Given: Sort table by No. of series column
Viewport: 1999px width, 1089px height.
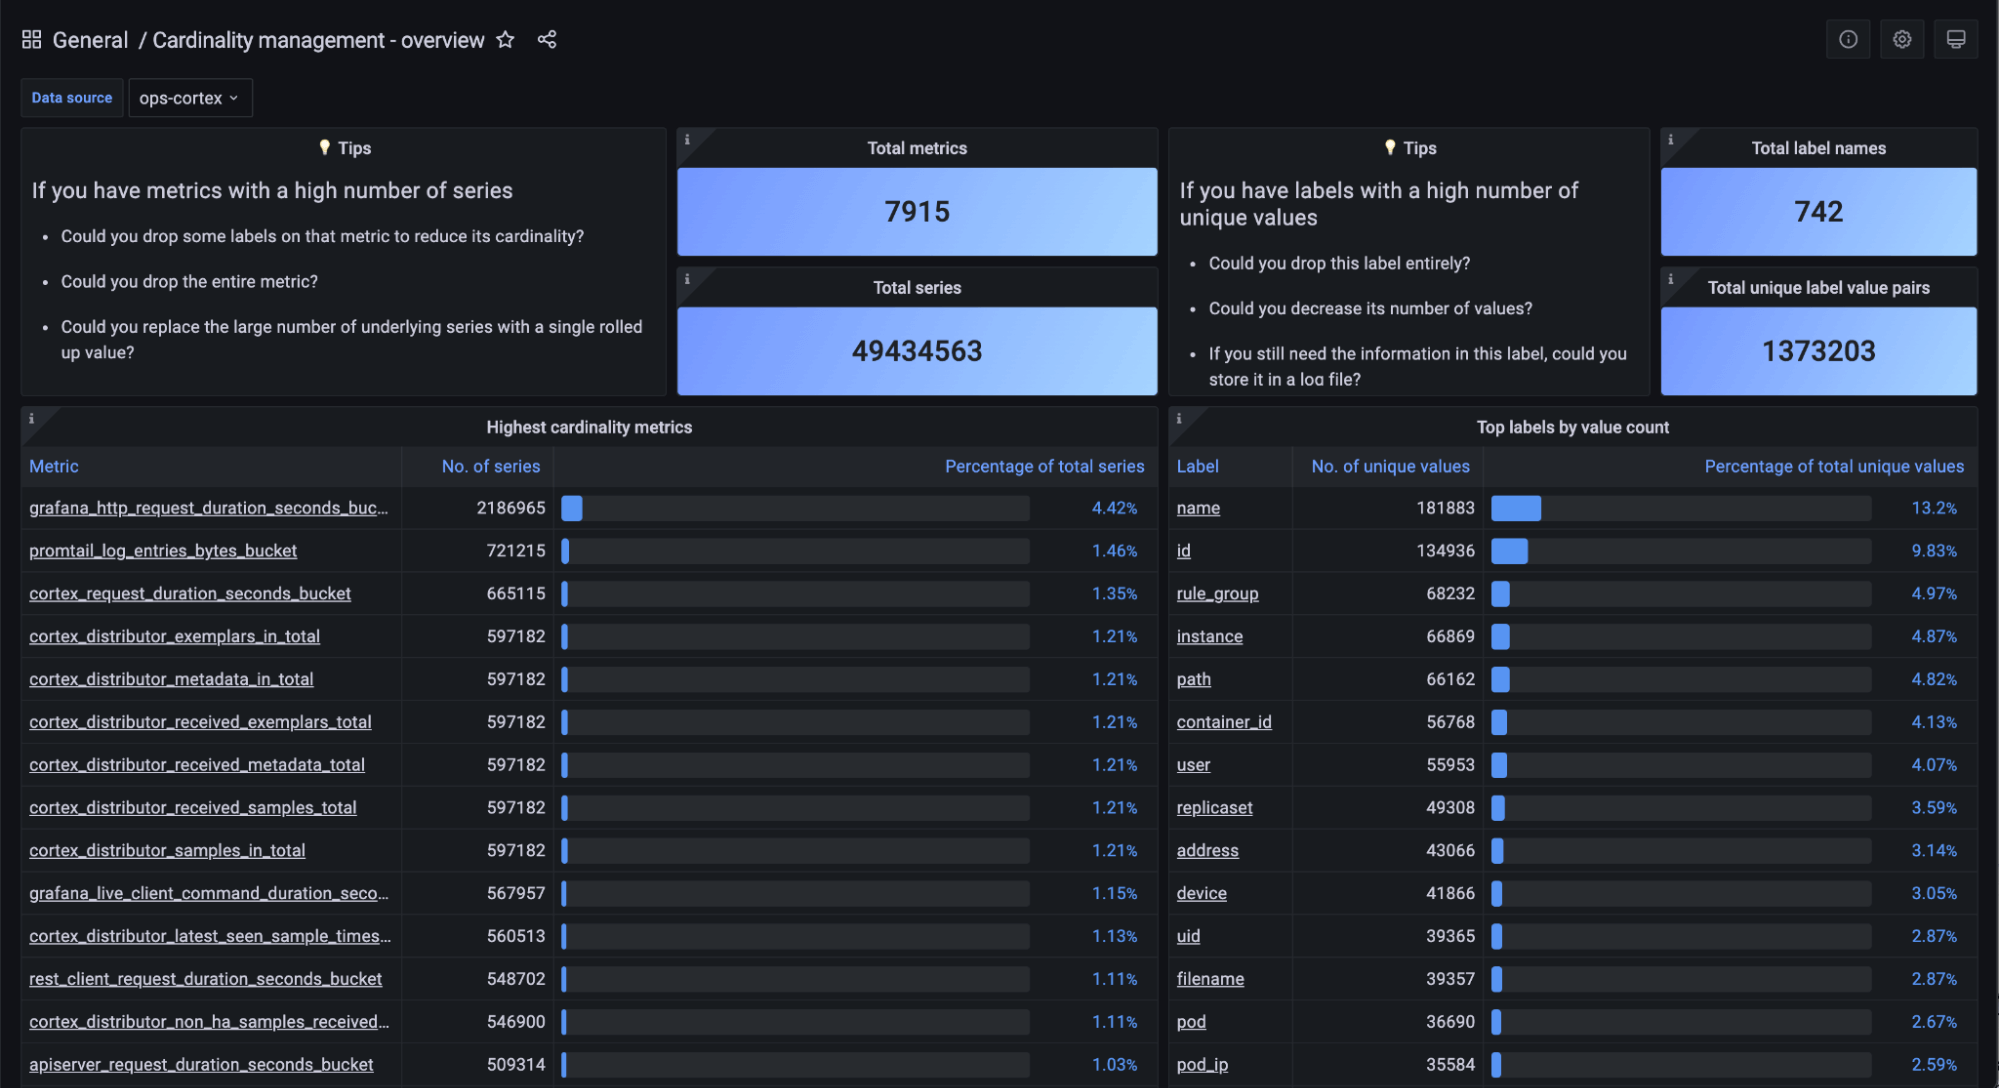Looking at the screenshot, I should click(x=489, y=466).
